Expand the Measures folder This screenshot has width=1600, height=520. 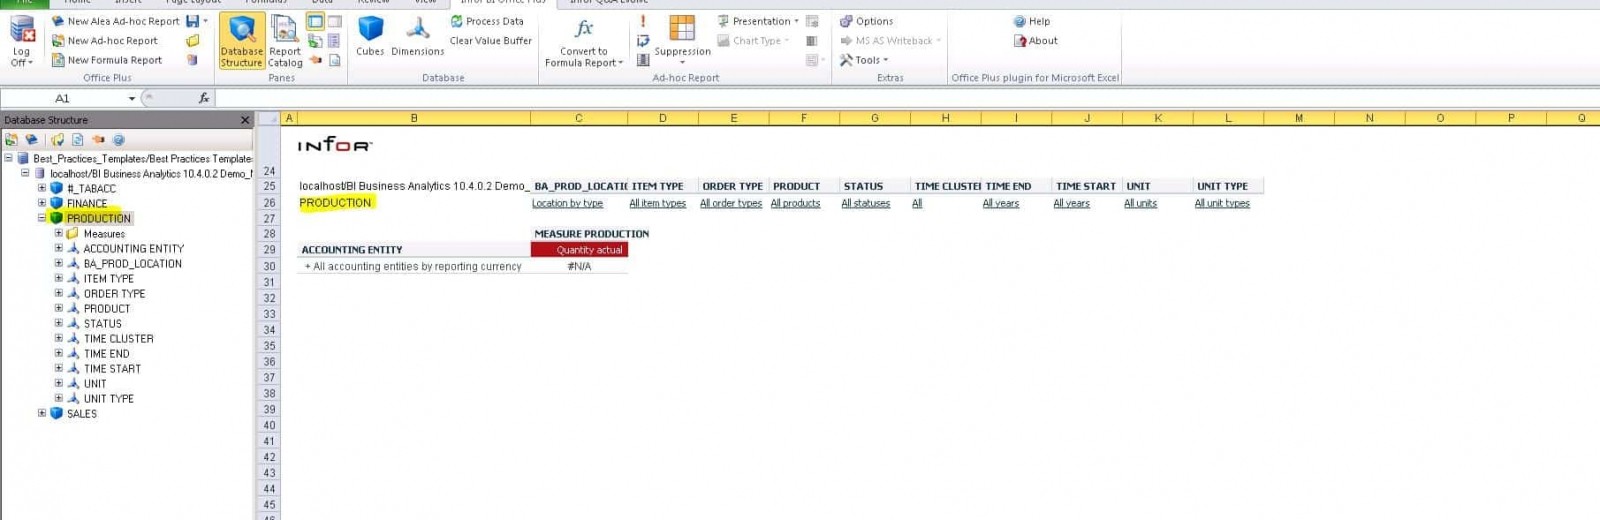coord(58,233)
